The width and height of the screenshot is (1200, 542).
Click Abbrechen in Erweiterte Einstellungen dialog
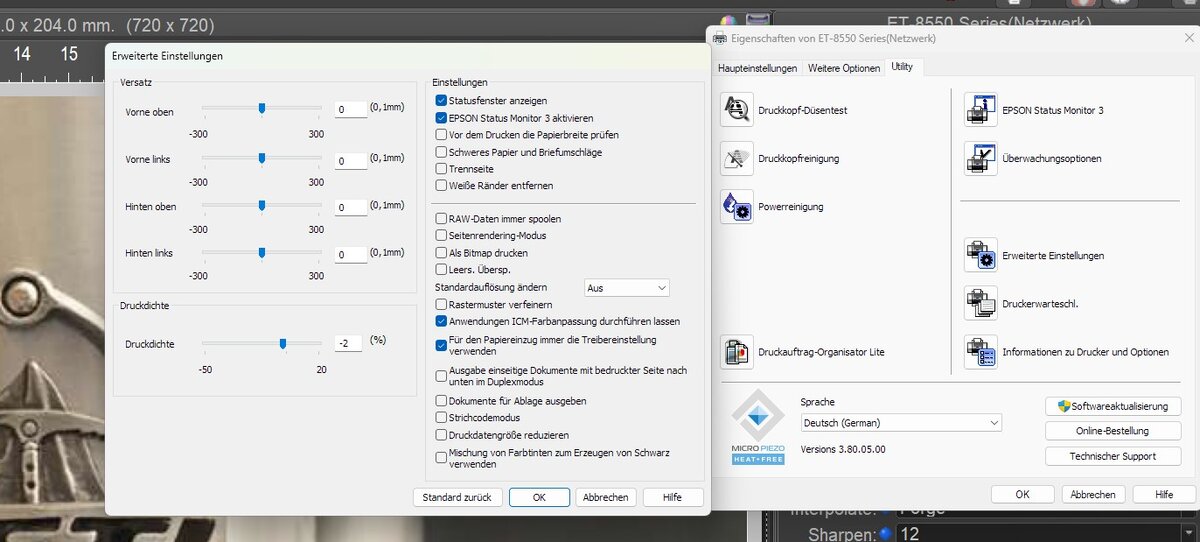pos(606,497)
